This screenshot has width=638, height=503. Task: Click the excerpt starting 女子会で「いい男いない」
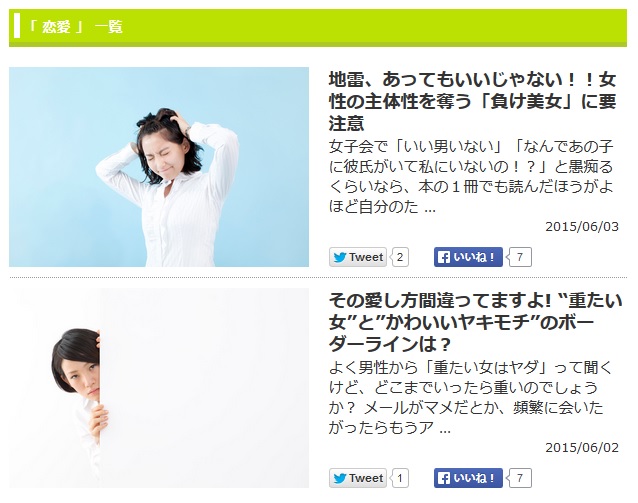[x=471, y=177]
